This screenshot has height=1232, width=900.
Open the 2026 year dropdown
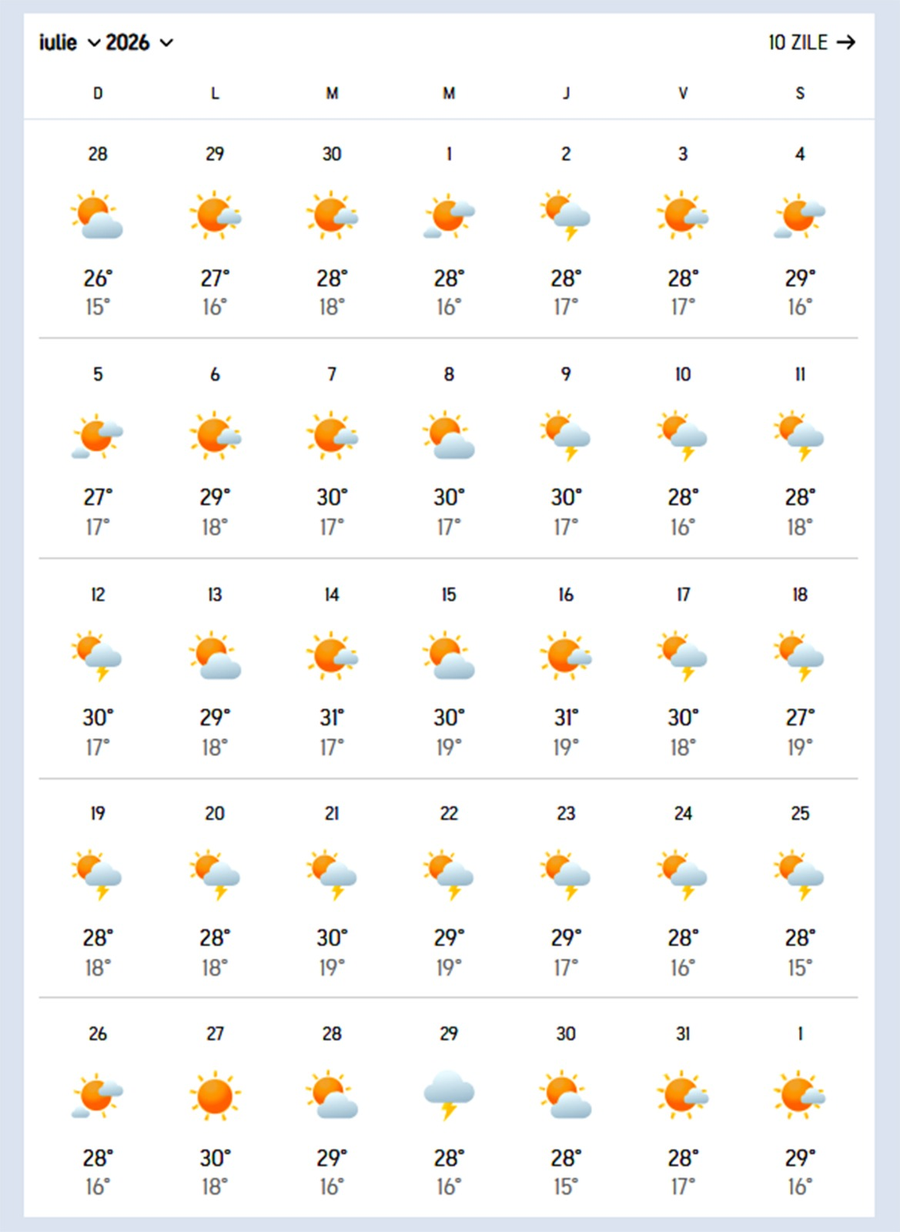(140, 42)
